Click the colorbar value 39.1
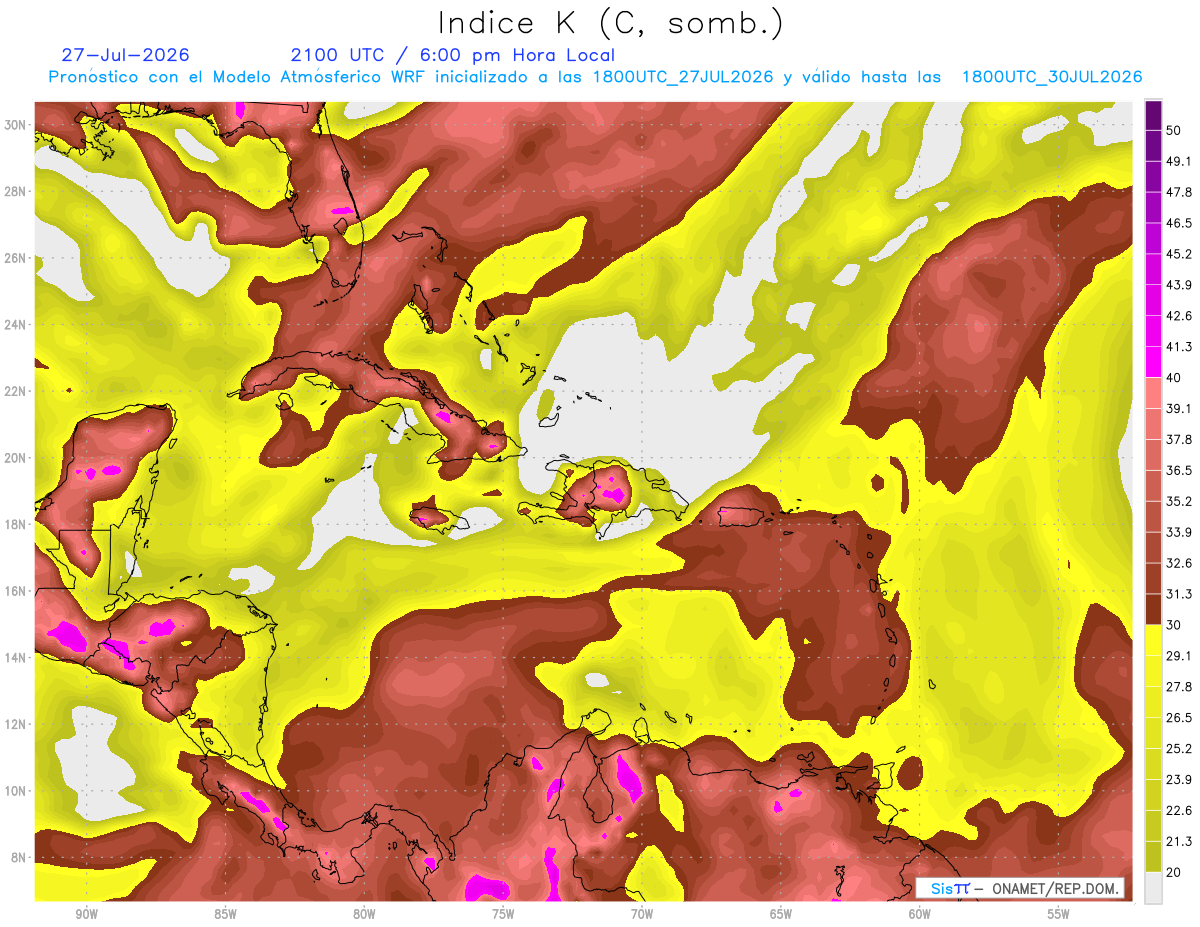1200x927 pixels. point(1178,408)
